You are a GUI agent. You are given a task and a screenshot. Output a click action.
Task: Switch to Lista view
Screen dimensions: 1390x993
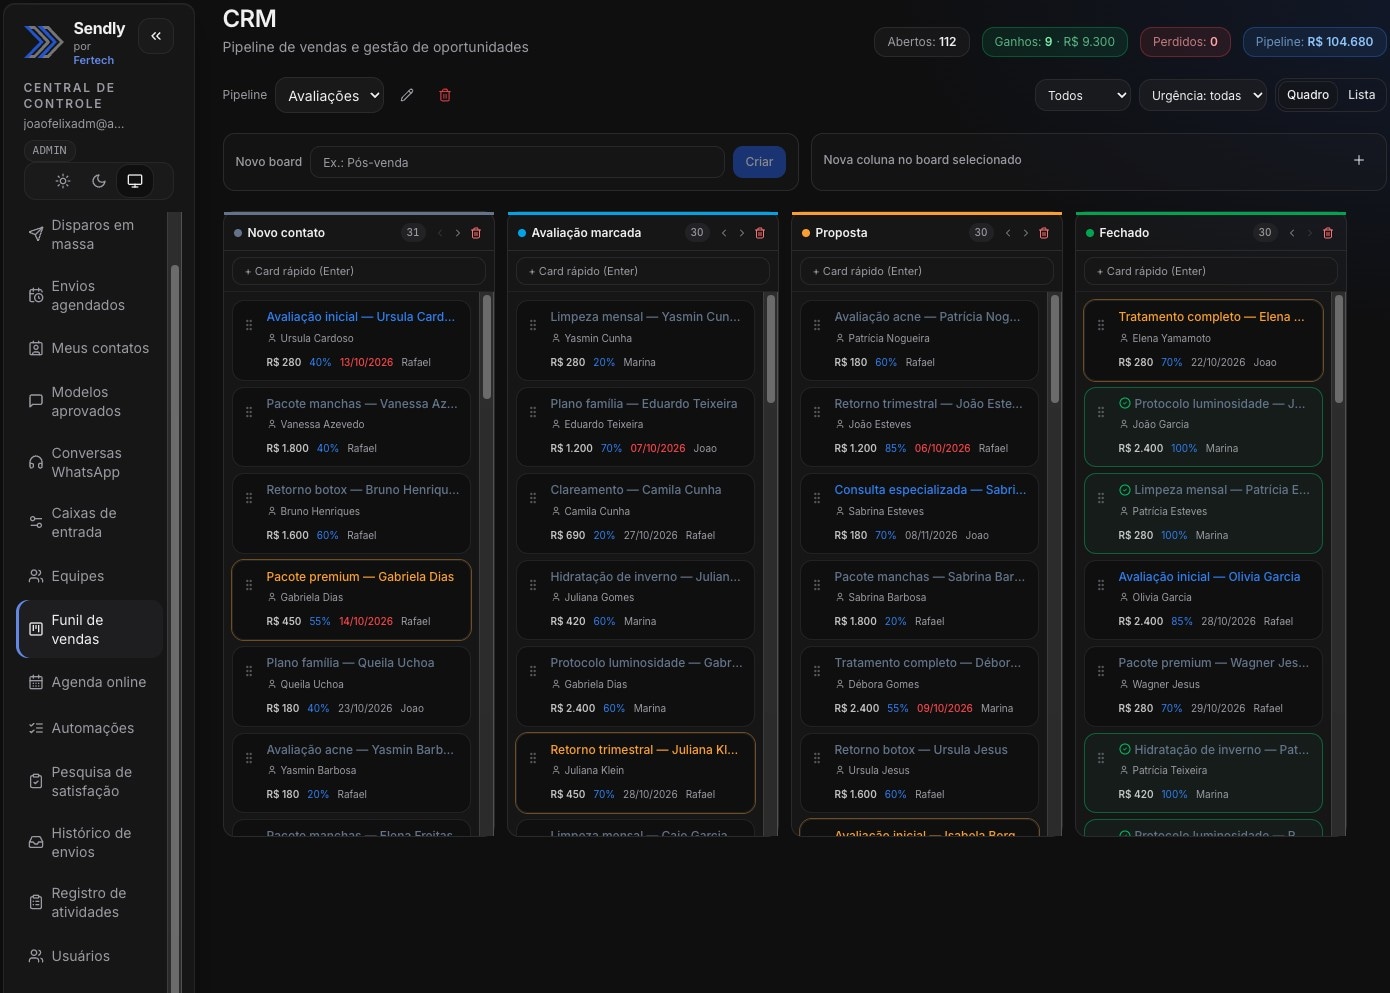(x=1361, y=94)
